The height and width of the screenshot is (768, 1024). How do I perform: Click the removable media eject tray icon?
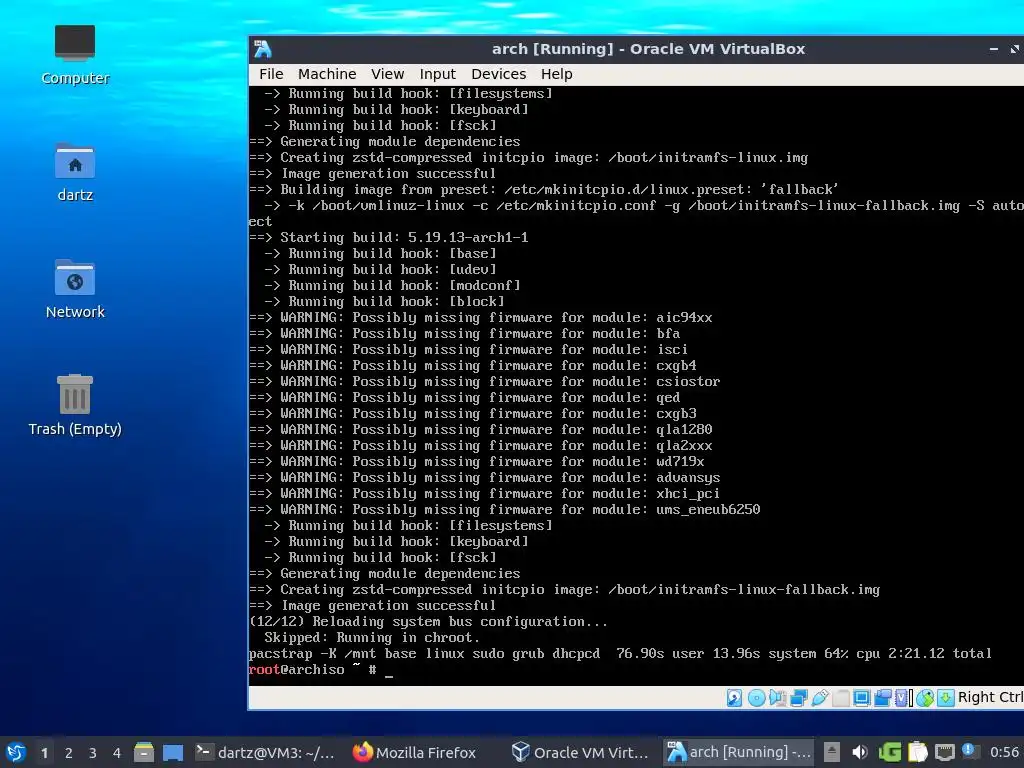click(831, 753)
